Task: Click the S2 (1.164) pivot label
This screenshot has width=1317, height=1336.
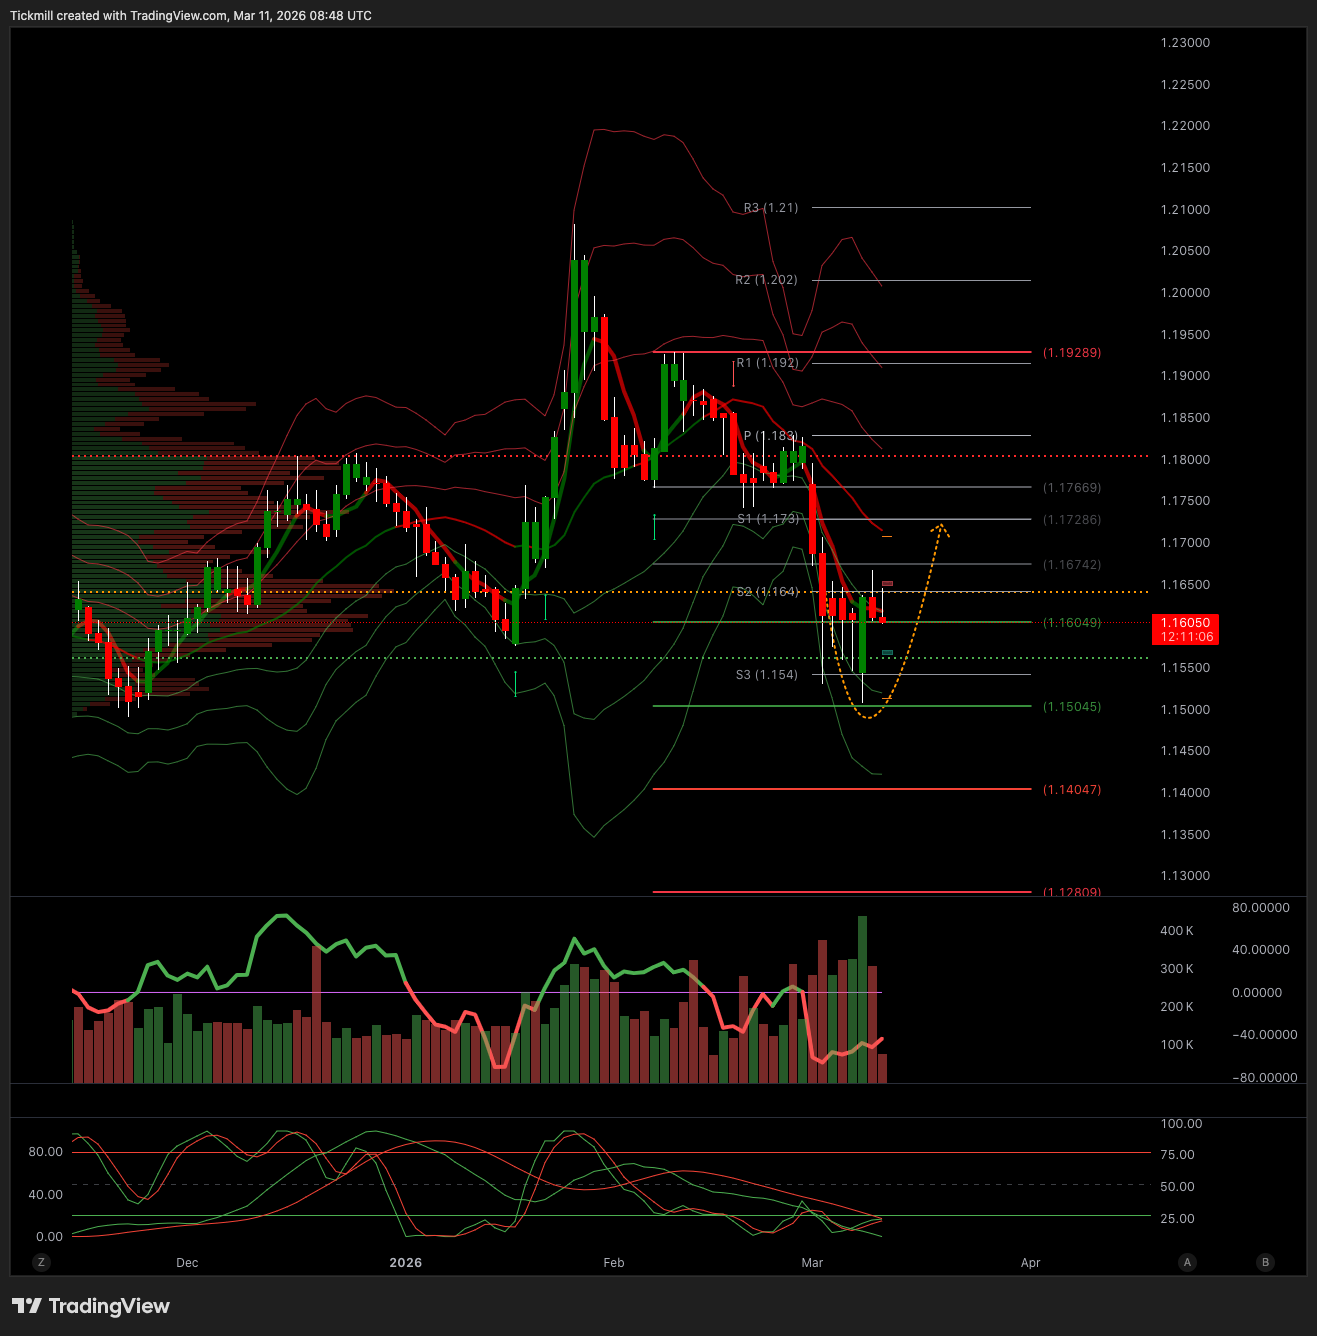Action: pyautogui.click(x=768, y=592)
